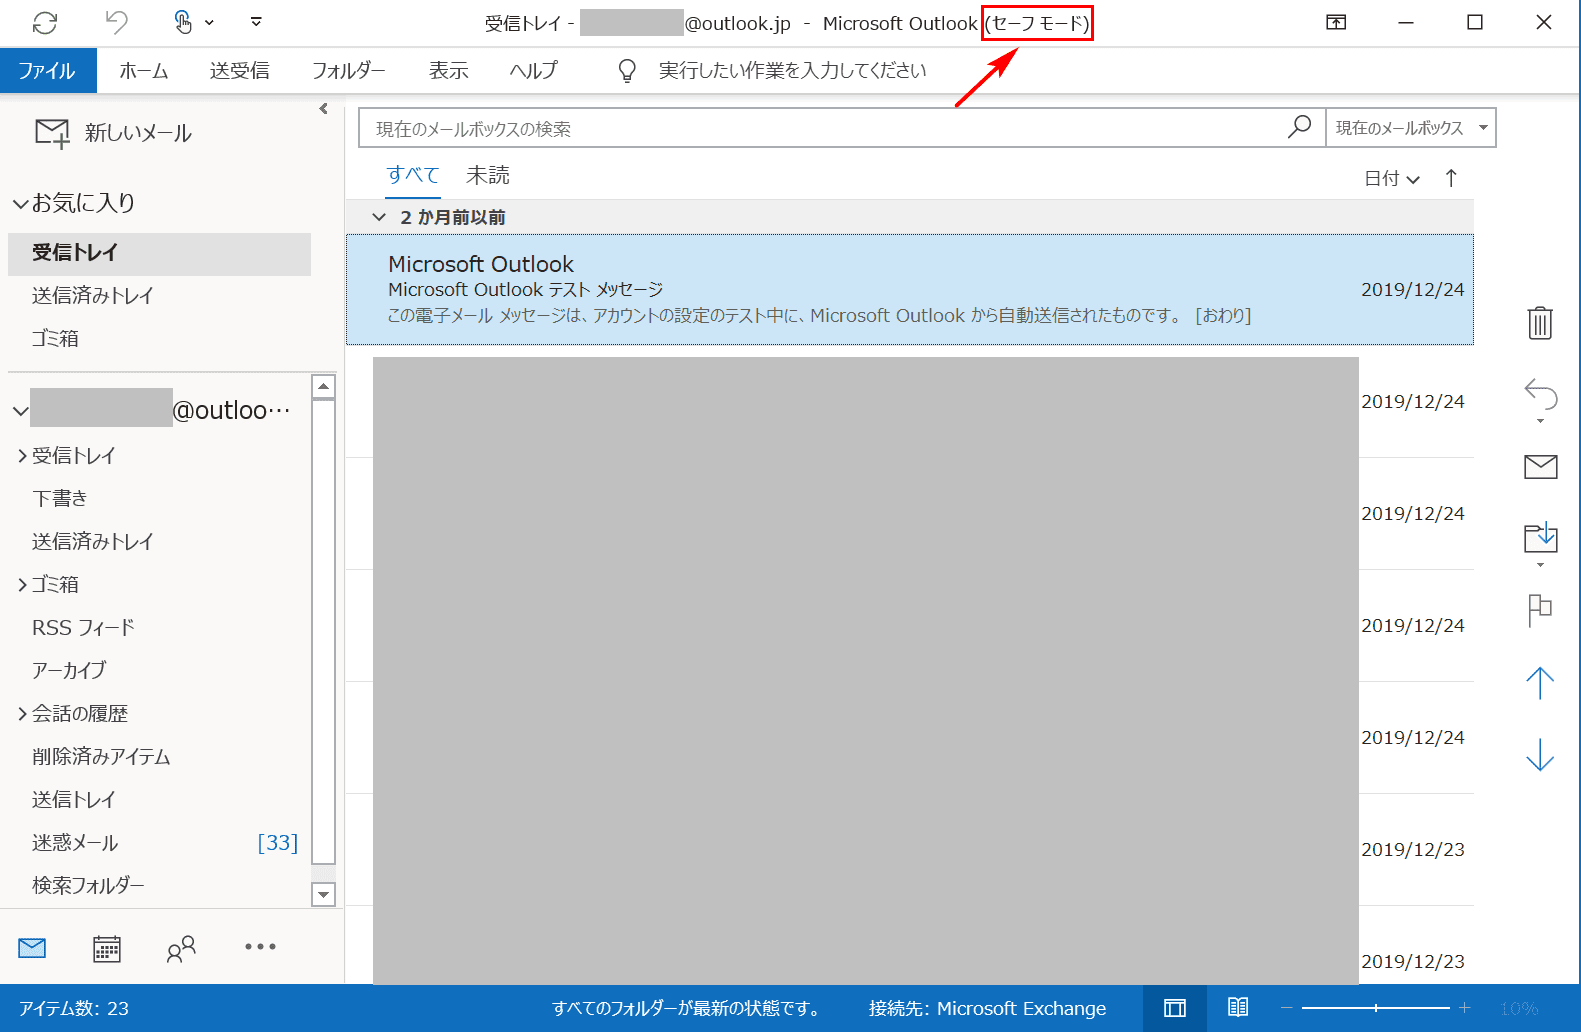Click folder pane scroll up arrow
The width and height of the screenshot is (1581, 1032).
[x=323, y=387]
